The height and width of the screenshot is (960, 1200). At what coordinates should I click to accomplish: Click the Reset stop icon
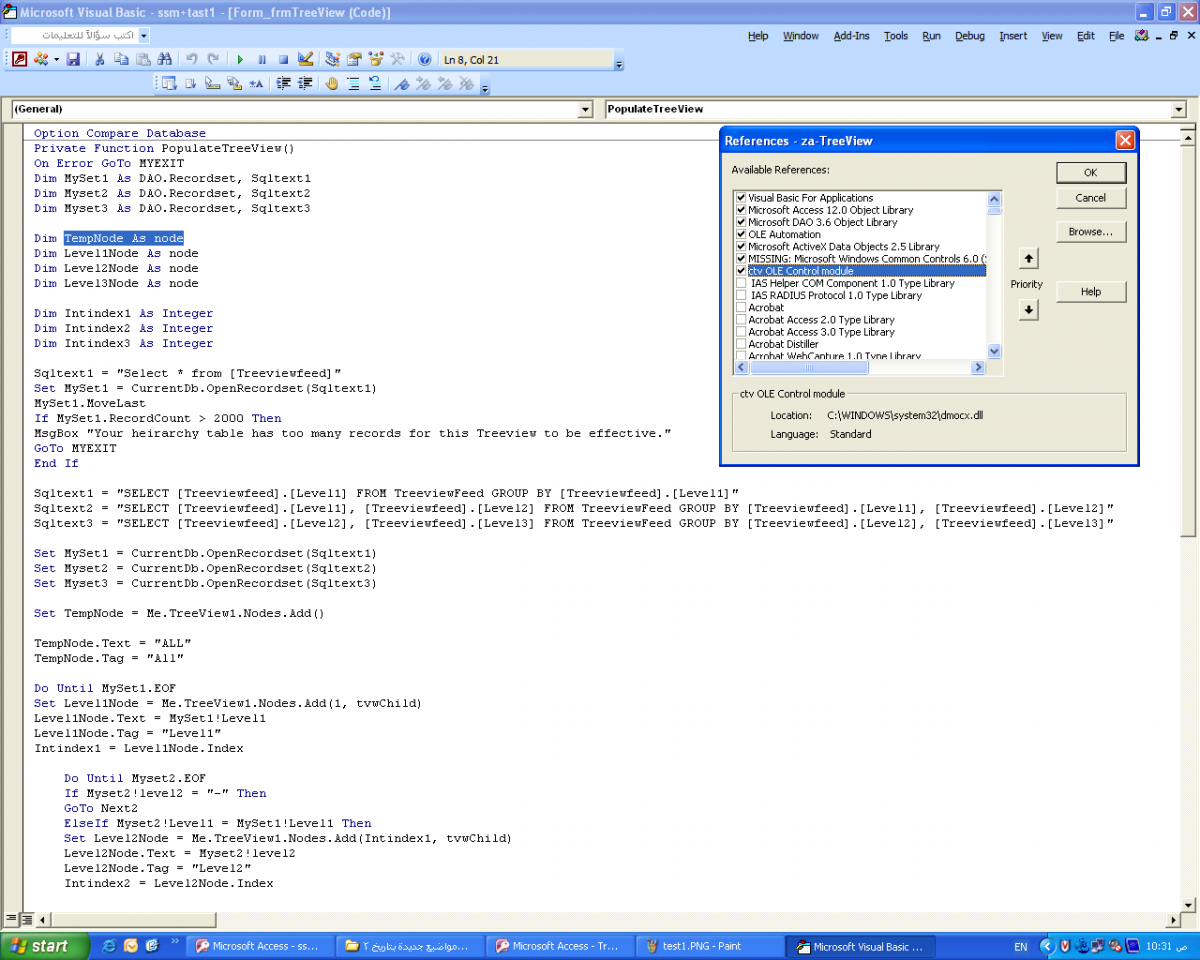tap(284, 60)
